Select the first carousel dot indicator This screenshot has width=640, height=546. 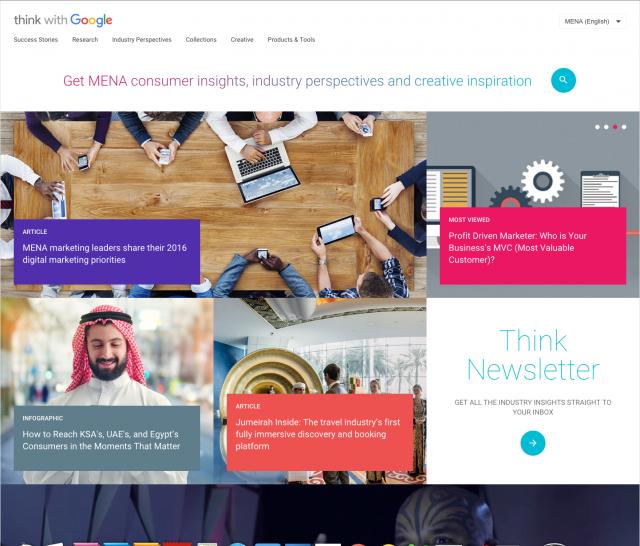[x=597, y=127]
